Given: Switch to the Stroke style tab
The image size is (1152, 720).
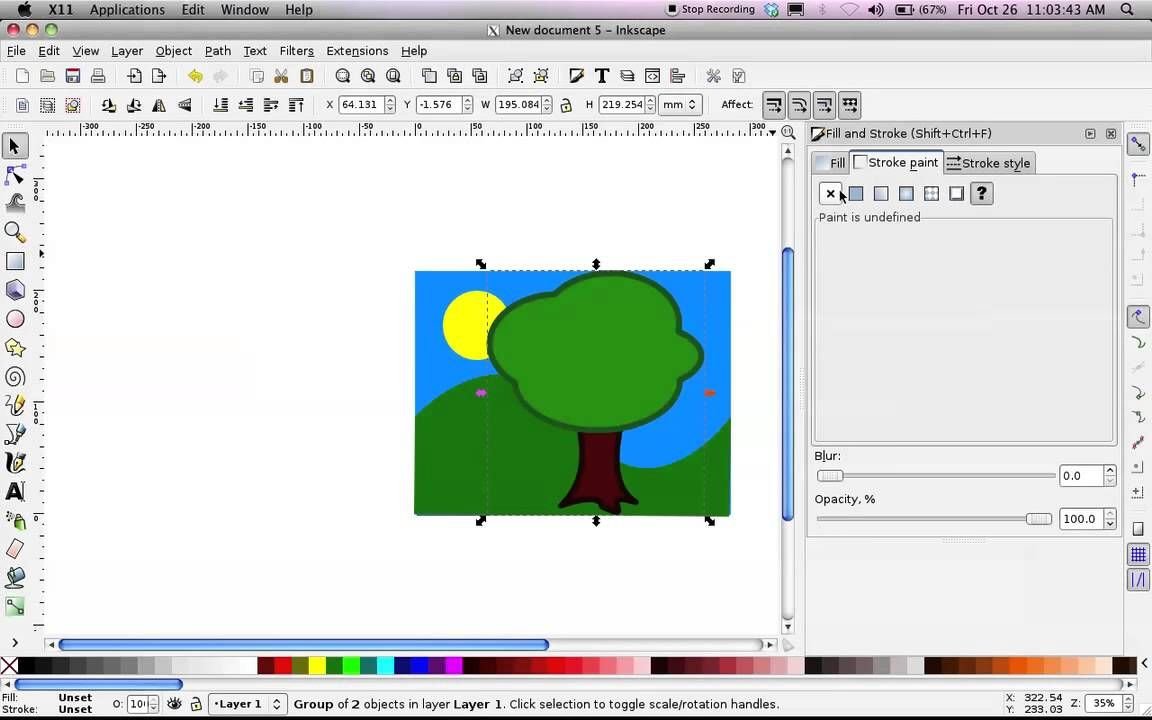Looking at the screenshot, I should click(x=988, y=163).
